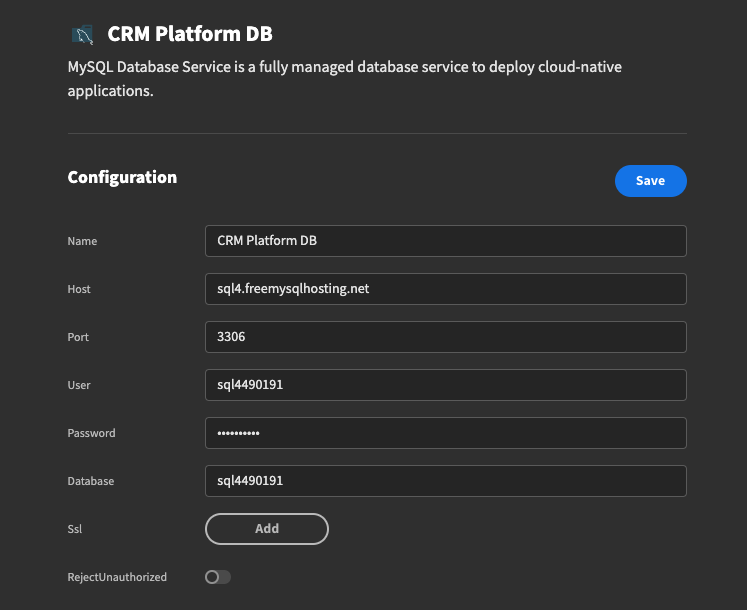Focus the Name input field
The image size is (747, 610).
445,241
